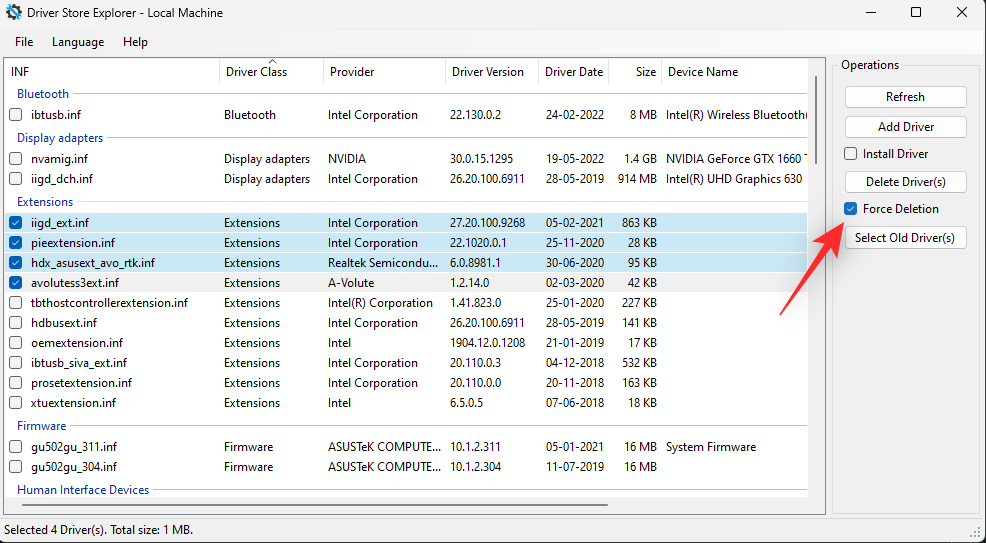
Task: Check the oemextension.inf checkbox
Action: pyautogui.click(x=16, y=343)
